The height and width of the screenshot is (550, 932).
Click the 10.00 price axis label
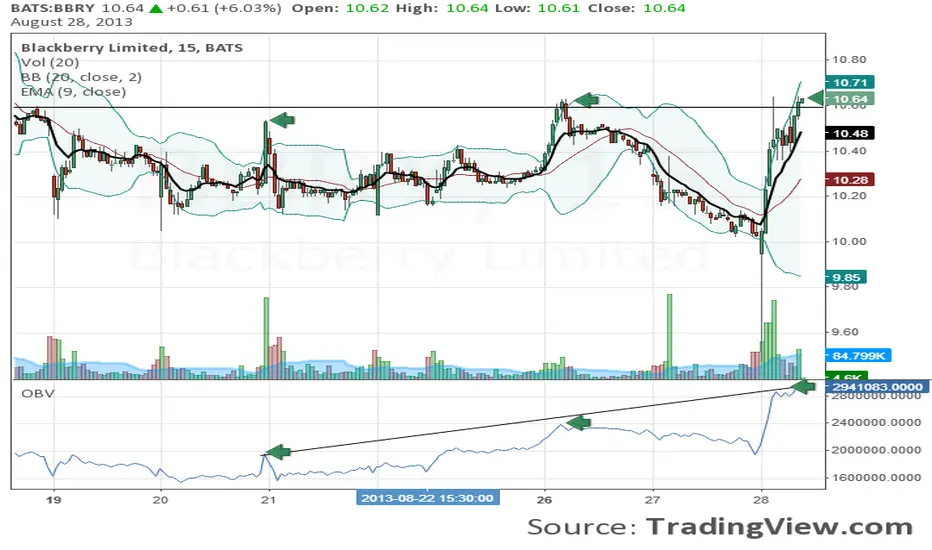coord(849,241)
